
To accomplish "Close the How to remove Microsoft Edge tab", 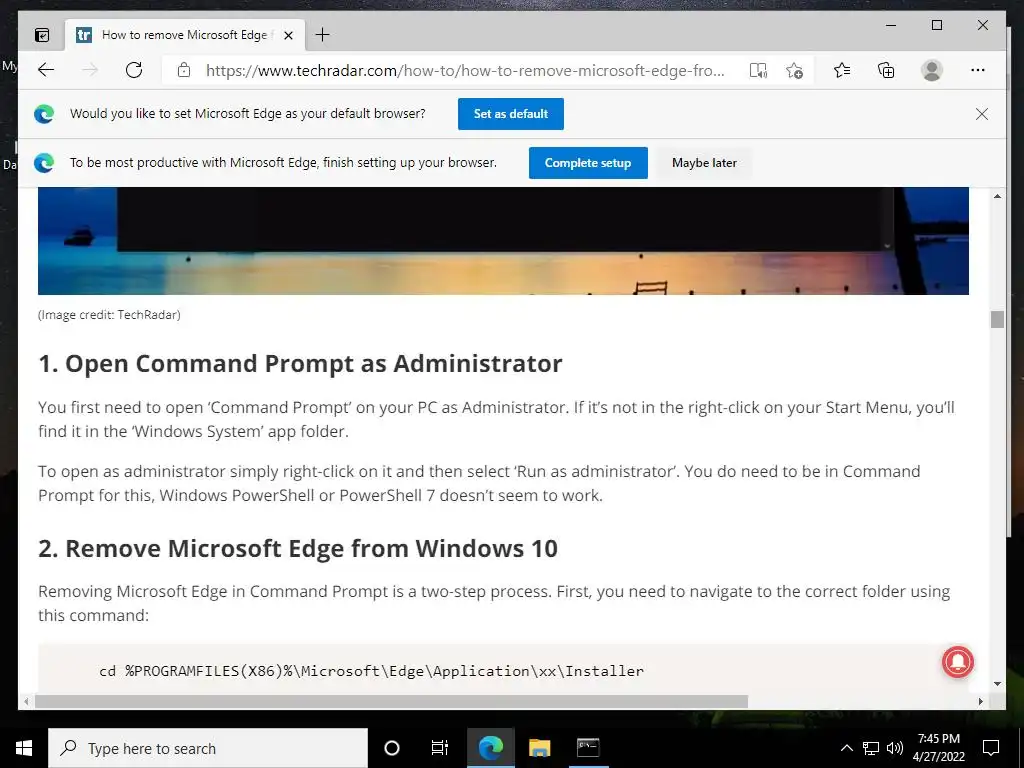I will pyautogui.click(x=288, y=35).
